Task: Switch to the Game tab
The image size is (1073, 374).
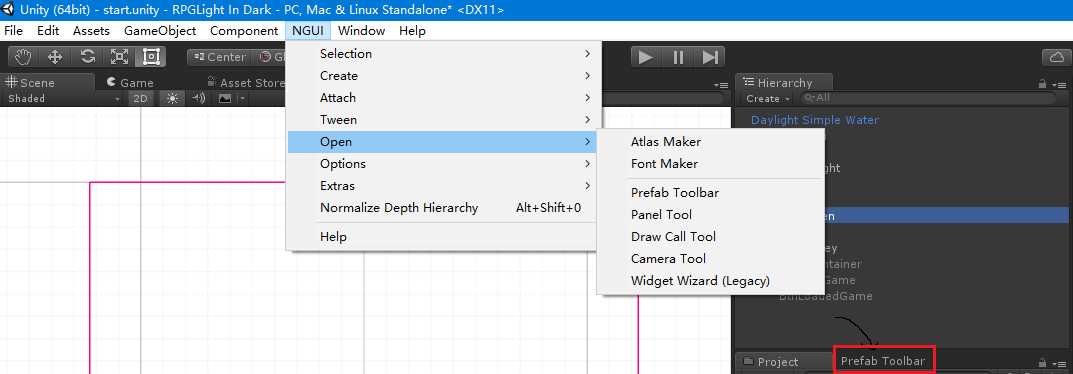Action: click(x=130, y=83)
